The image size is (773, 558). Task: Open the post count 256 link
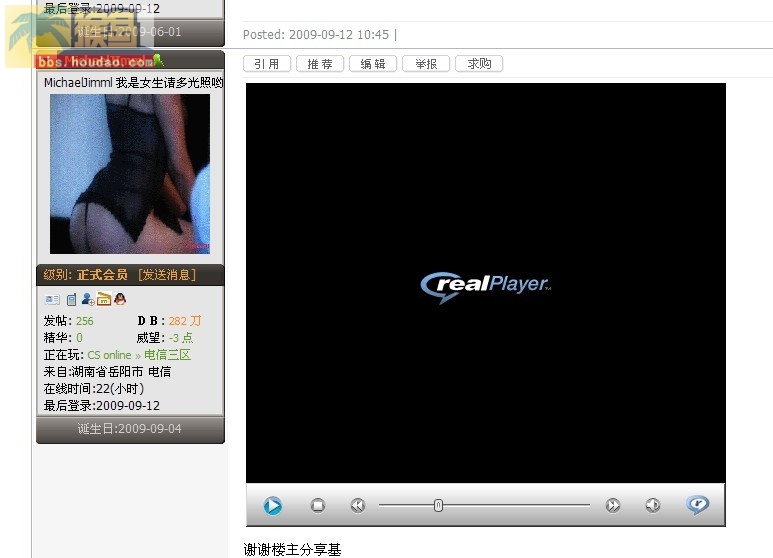(x=85, y=321)
